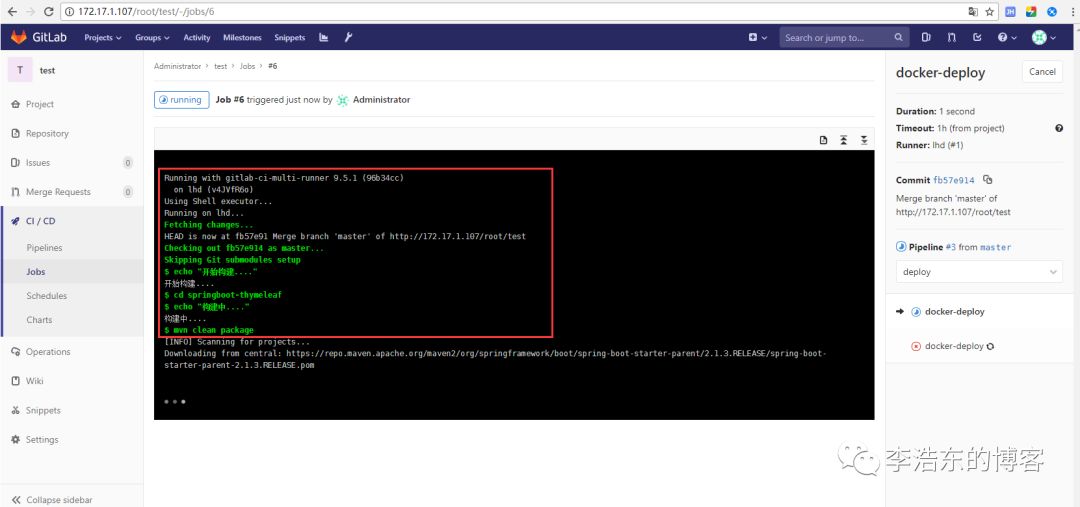Open the merge requests icon in the top bar
This screenshot has width=1080, height=507.
[952, 37]
